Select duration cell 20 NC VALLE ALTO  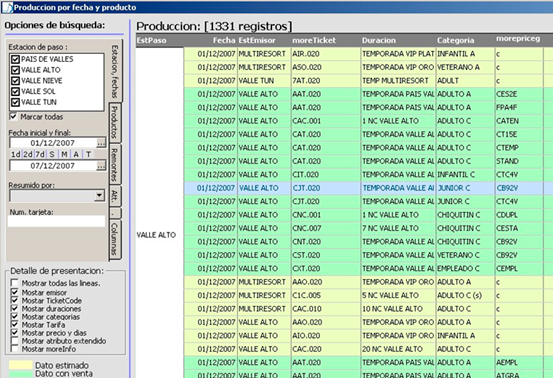(x=398, y=349)
